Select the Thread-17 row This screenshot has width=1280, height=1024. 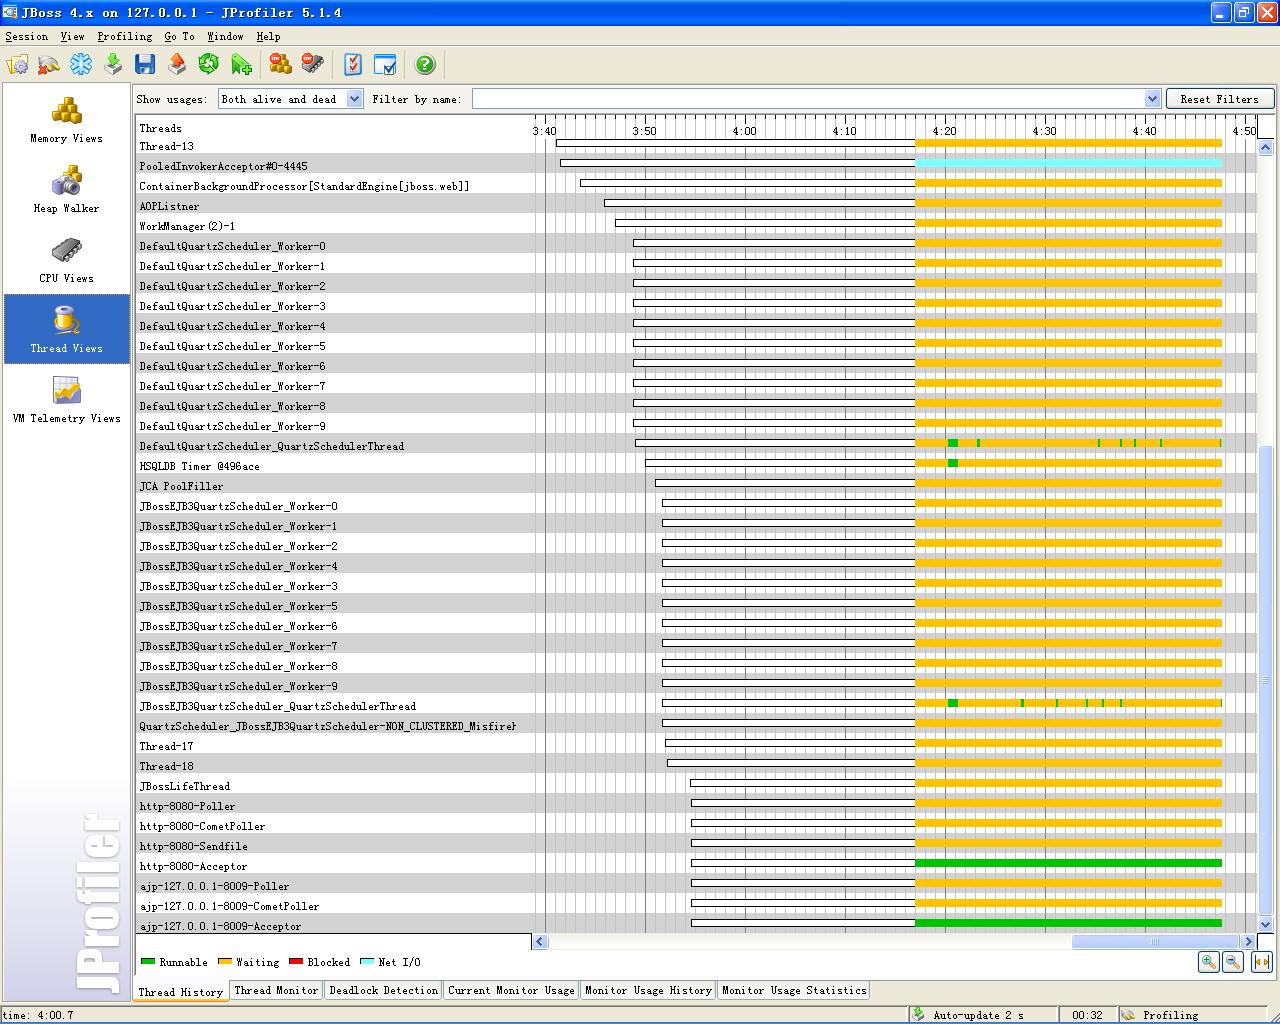point(696,746)
